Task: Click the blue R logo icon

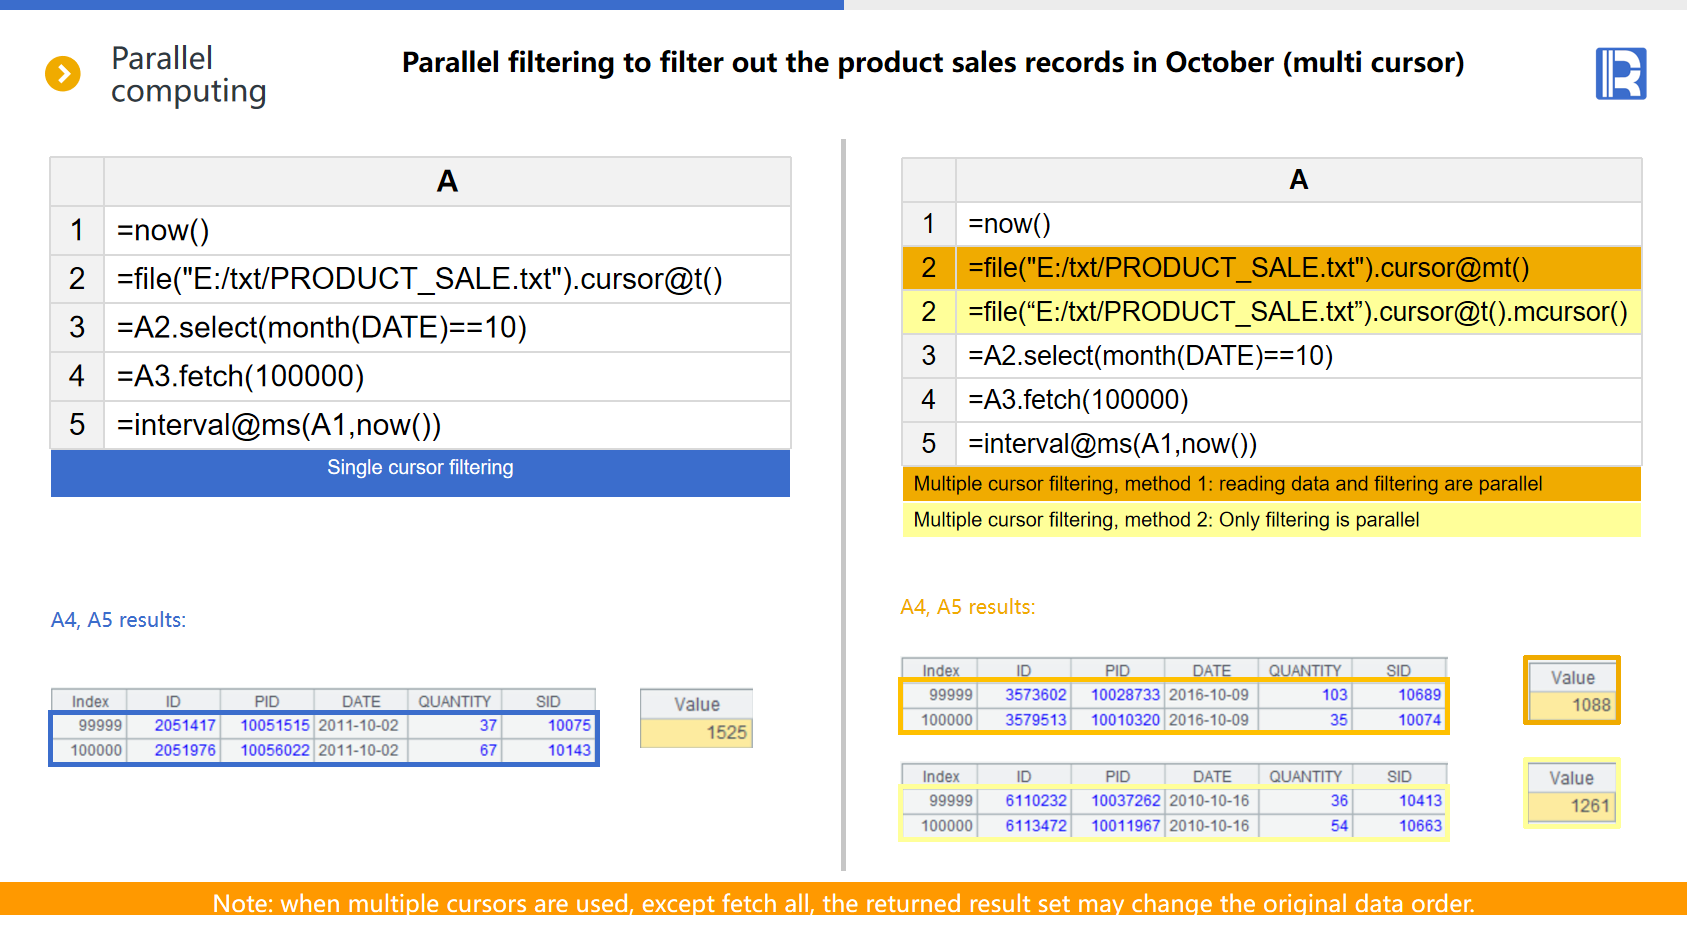Action: click(1620, 74)
